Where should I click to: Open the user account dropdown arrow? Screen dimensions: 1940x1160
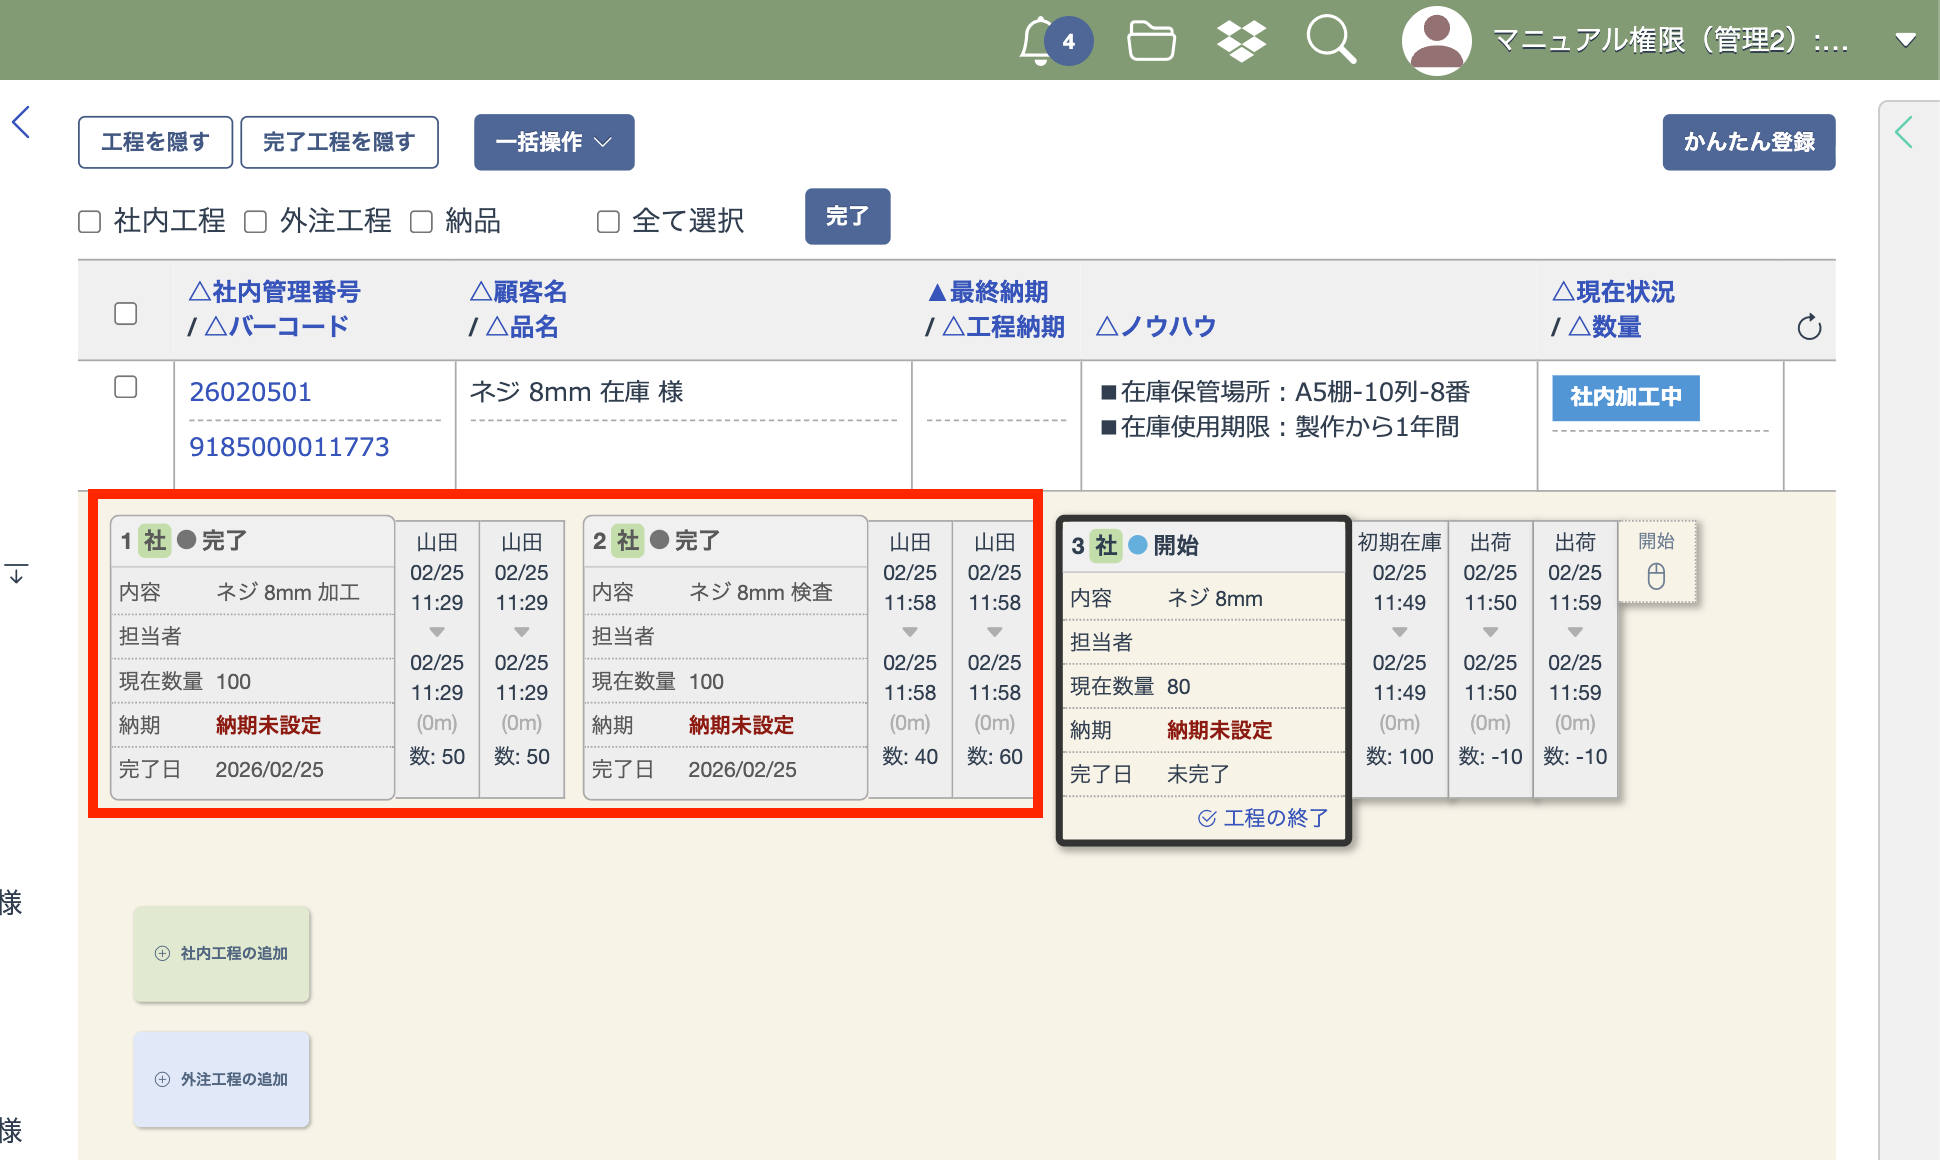[x=1905, y=40]
